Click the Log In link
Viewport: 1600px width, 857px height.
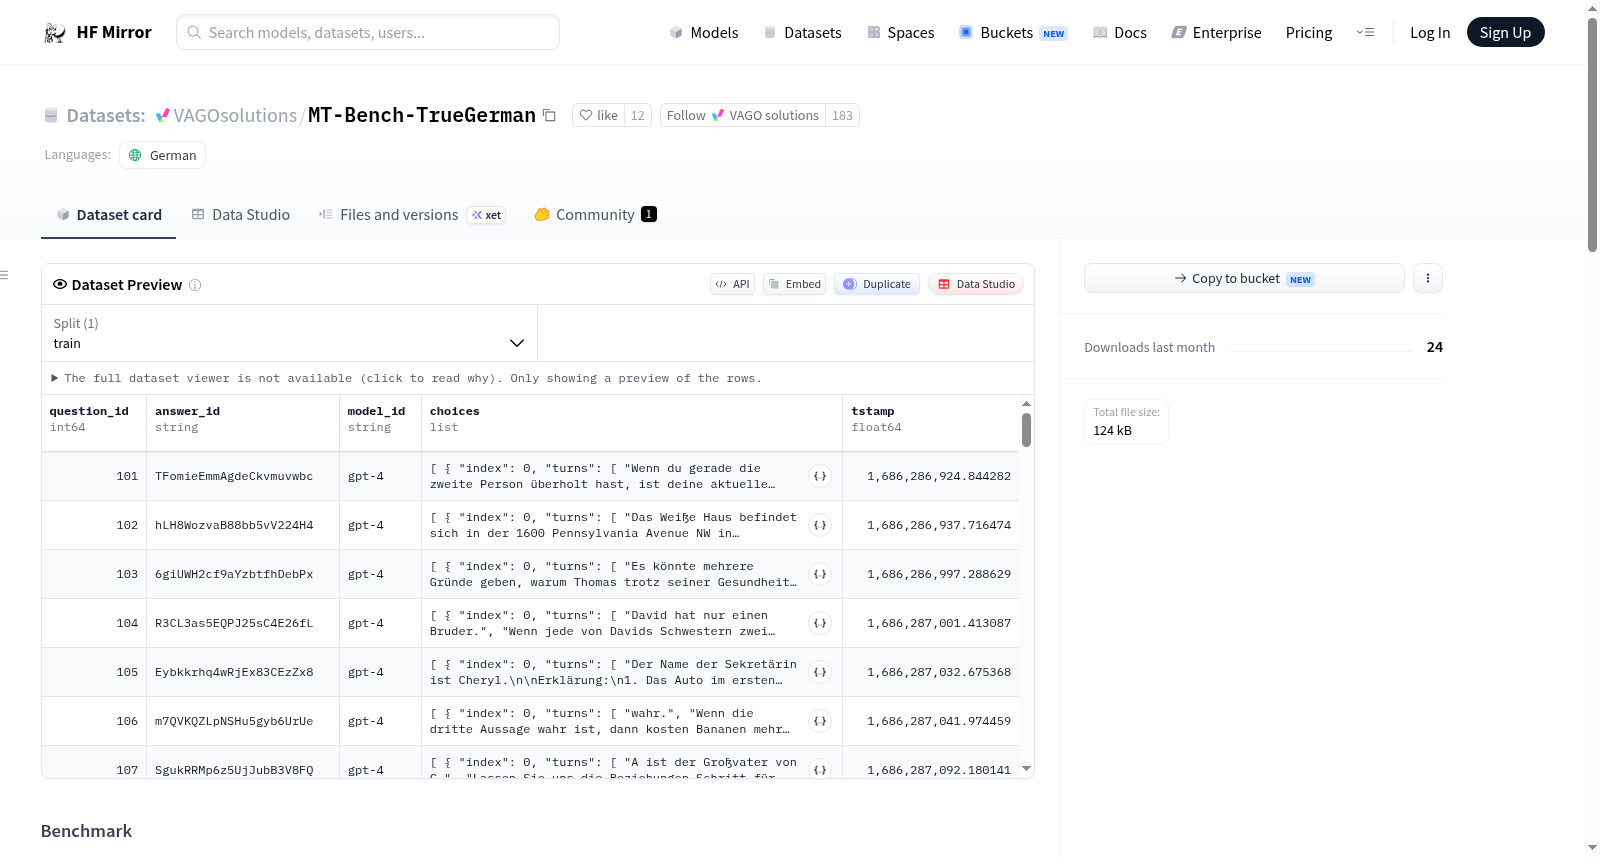click(x=1430, y=32)
